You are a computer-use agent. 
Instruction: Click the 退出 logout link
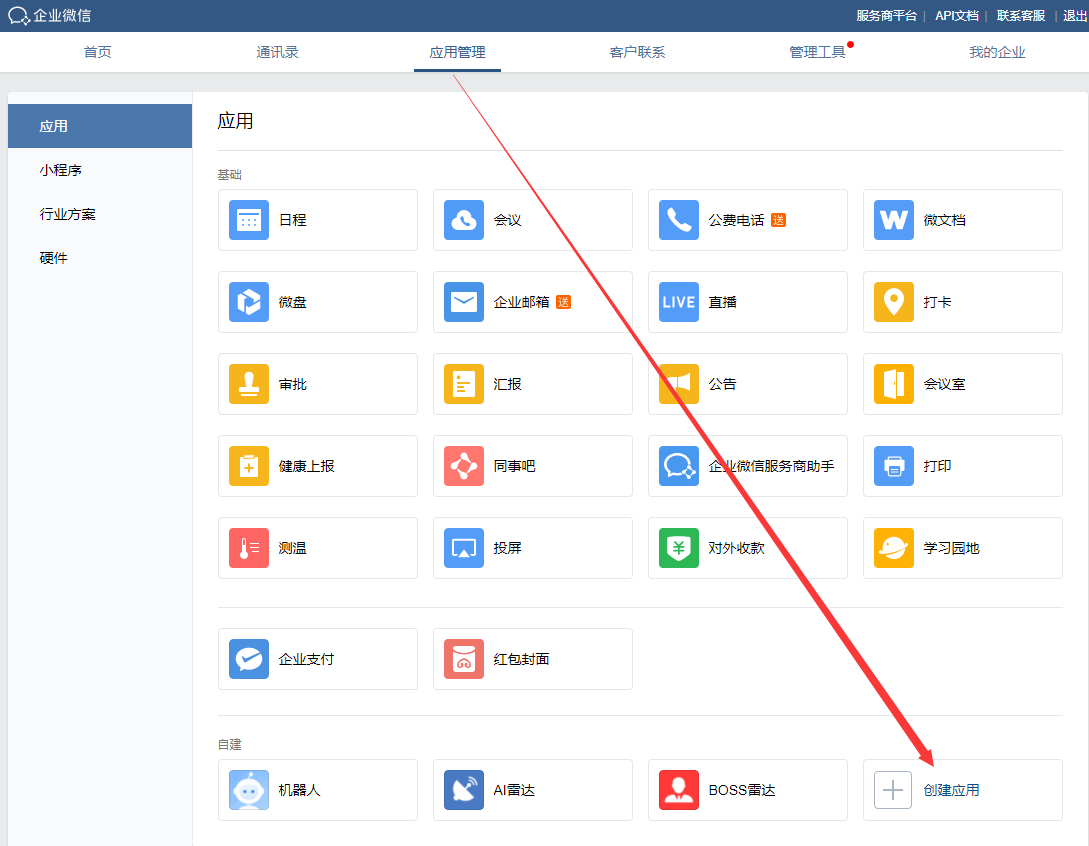(x=1075, y=15)
